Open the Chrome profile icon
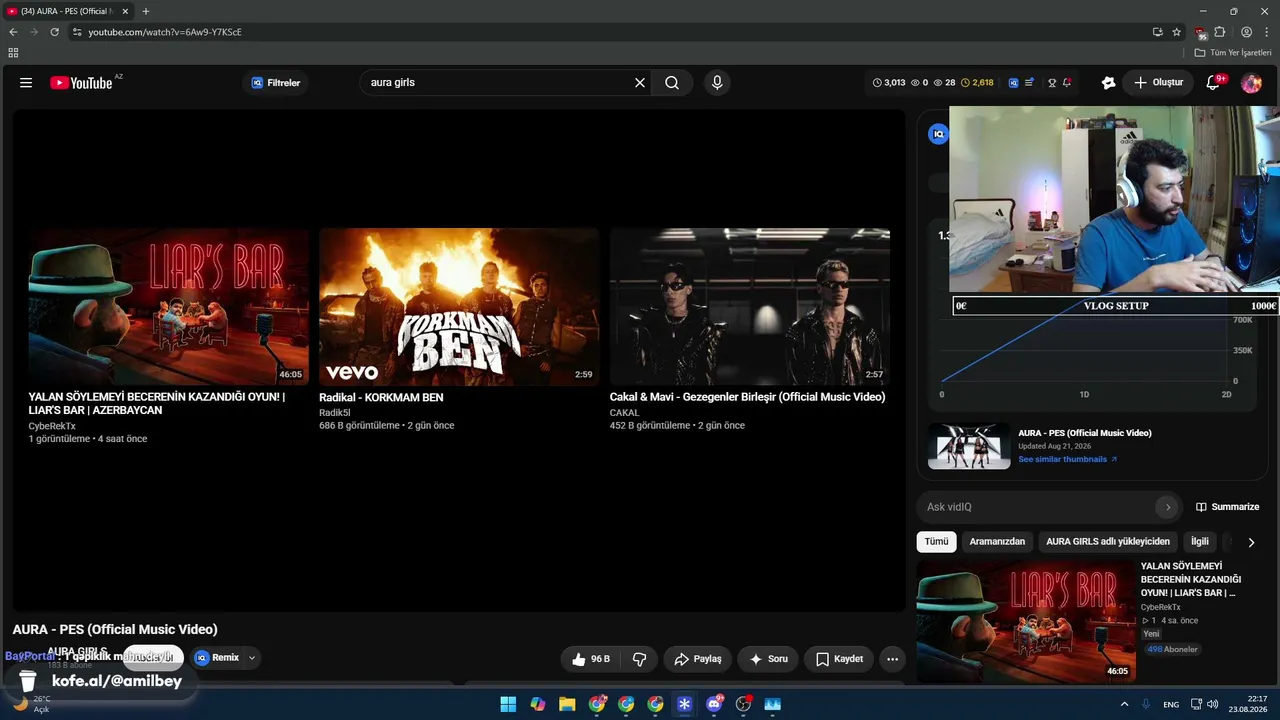 (x=1246, y=32)
